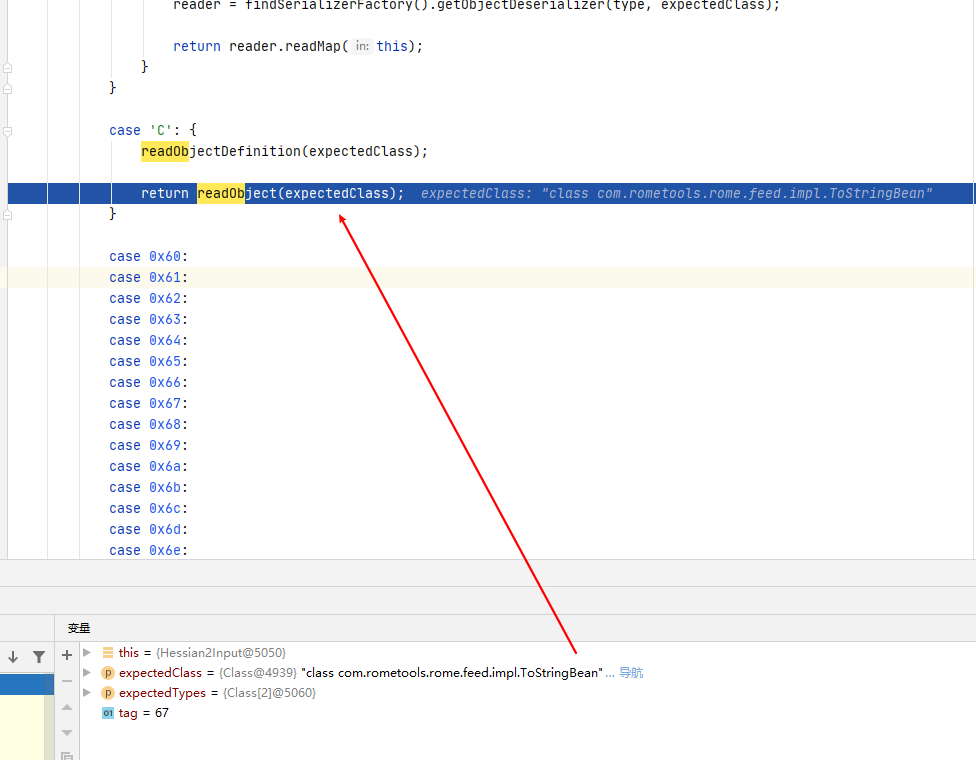This screenshot has width=976, height=760.
Task: Click the code line 'case 0x68:'
Action: [x=148, y=425]
